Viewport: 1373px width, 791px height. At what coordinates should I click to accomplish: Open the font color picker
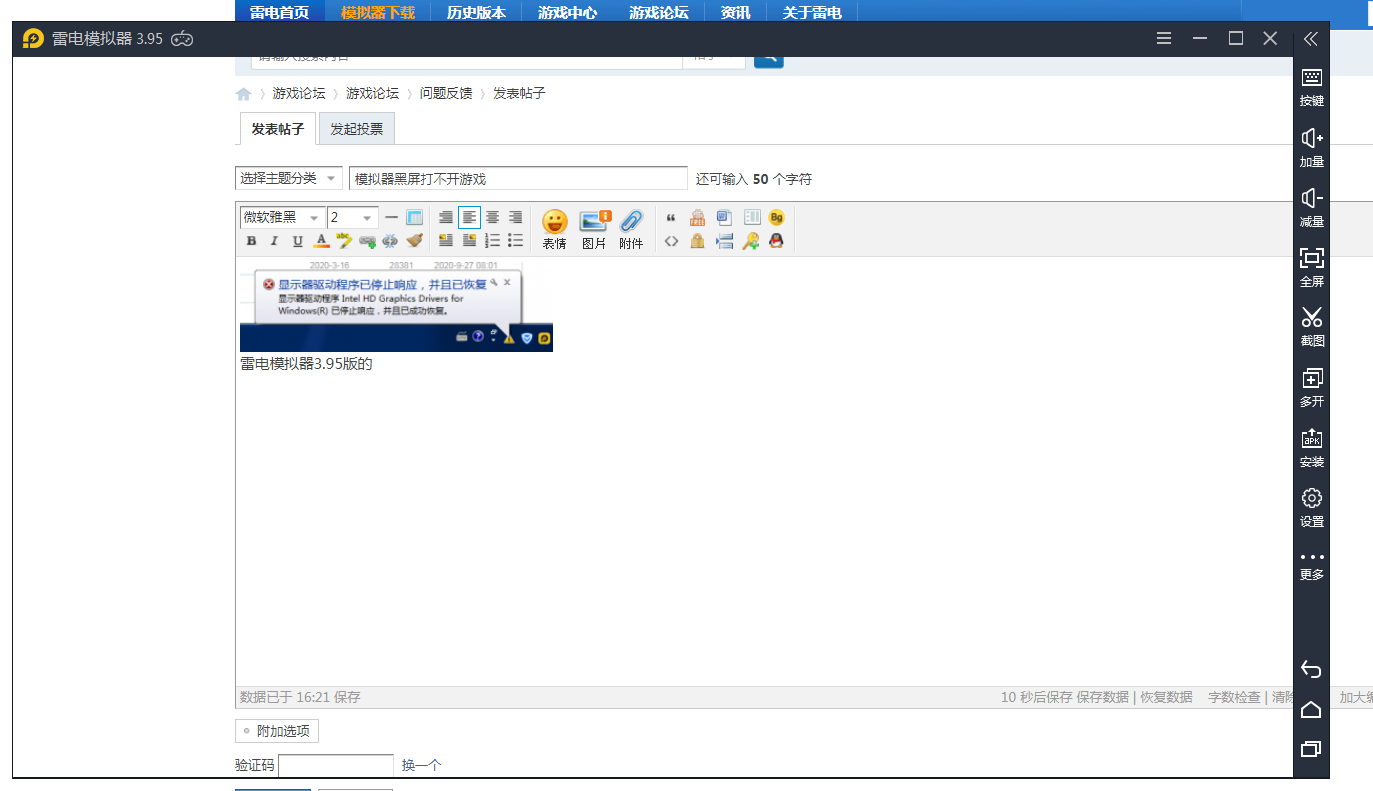[x=321, y=241]
